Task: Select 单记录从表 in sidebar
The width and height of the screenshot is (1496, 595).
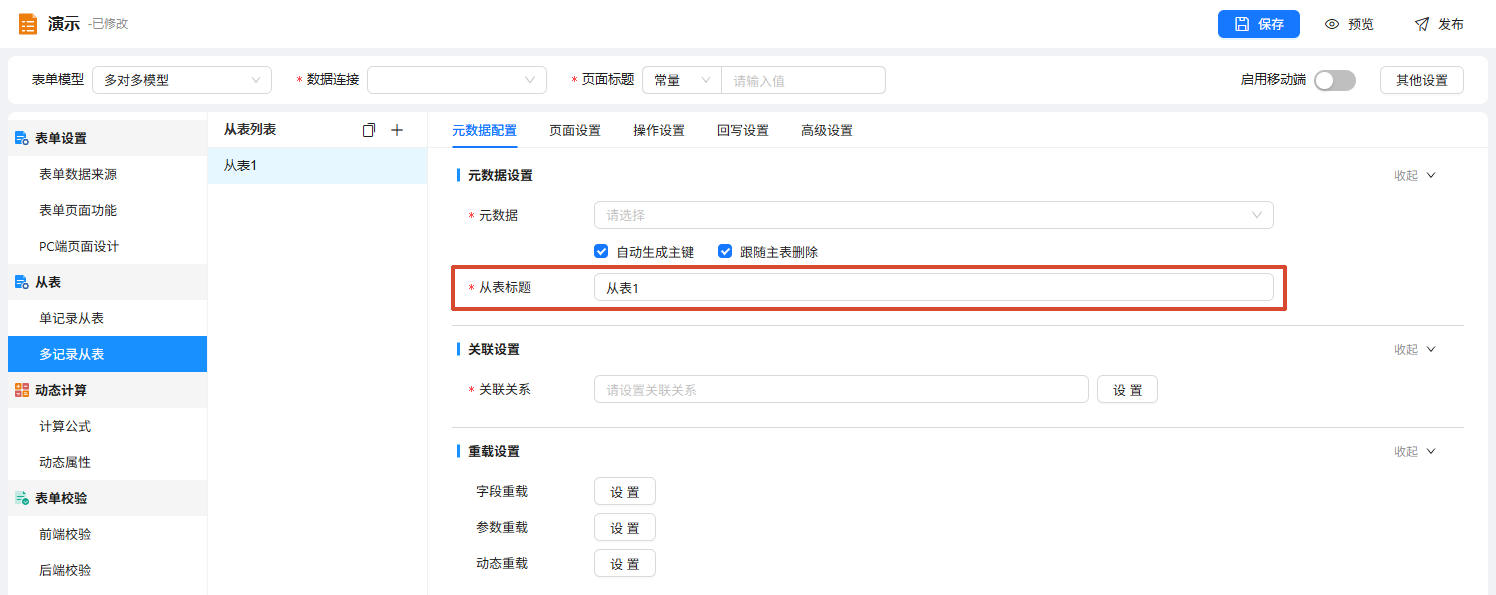Action: [x=108, y=318]
